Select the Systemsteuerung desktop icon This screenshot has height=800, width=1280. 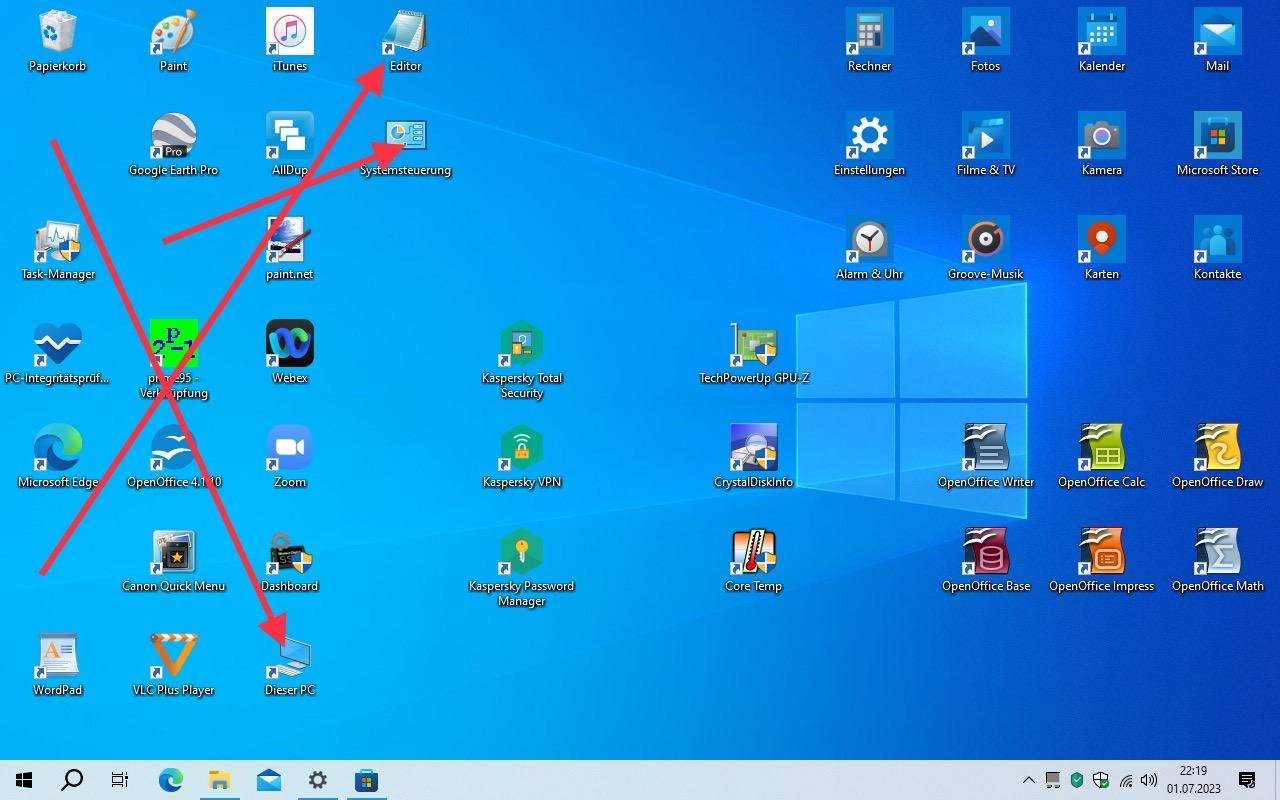point(406,137)
